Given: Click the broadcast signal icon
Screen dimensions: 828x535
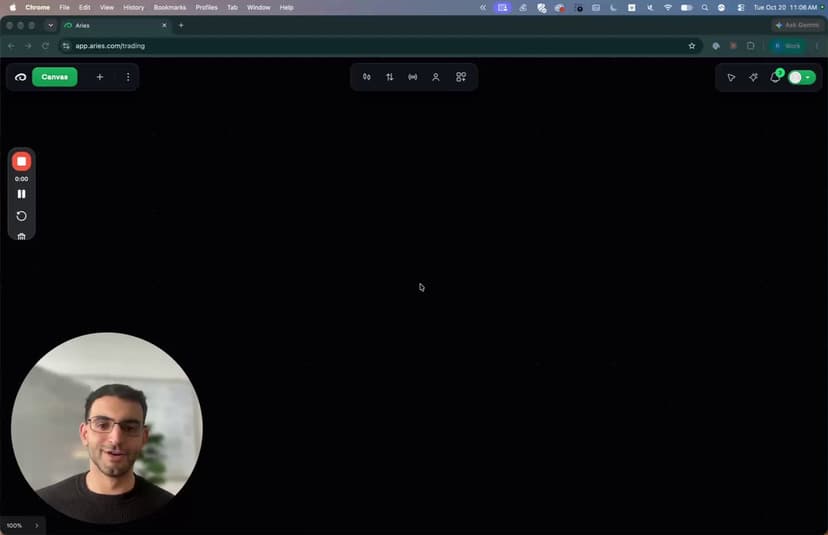Looking at the screenshot, I should [x=413, y=77].
